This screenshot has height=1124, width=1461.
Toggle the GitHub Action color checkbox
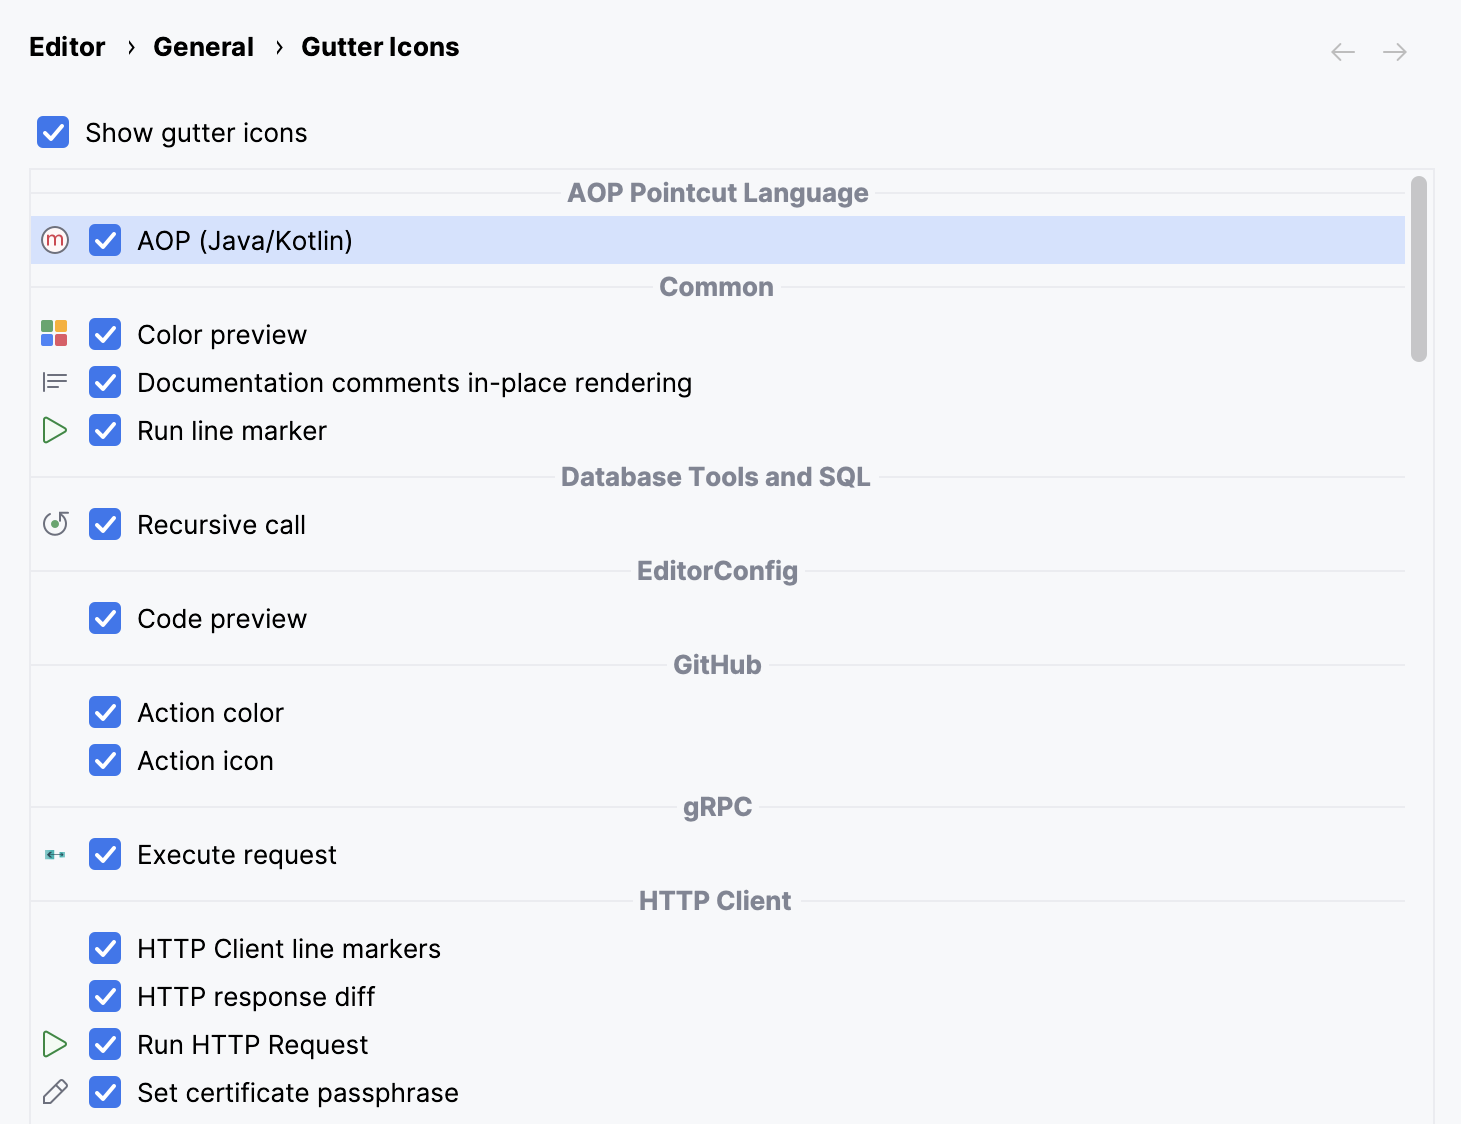tap(105, 712)
